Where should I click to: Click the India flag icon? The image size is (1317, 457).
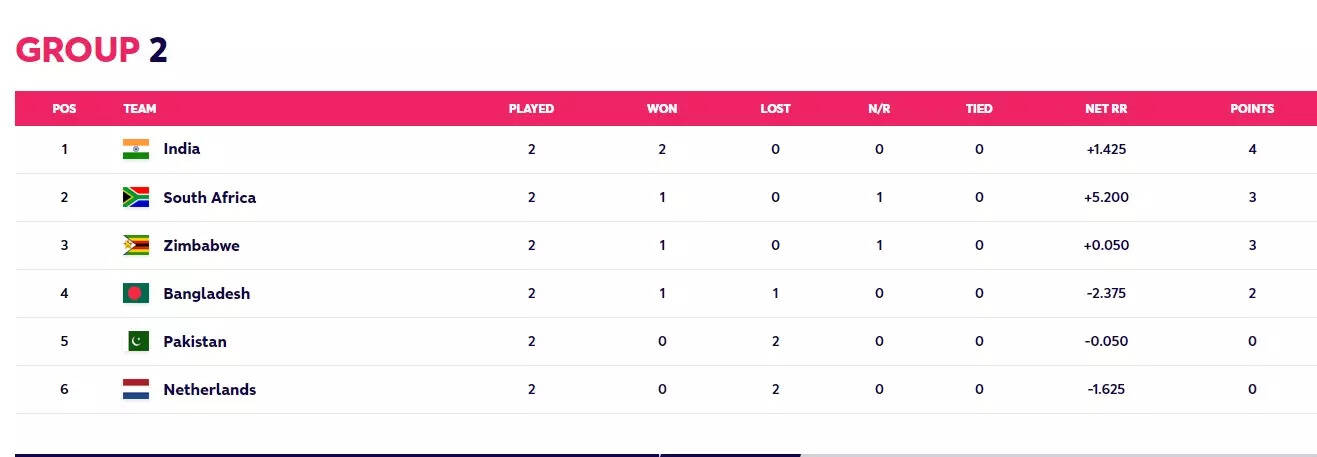point(136,149)
